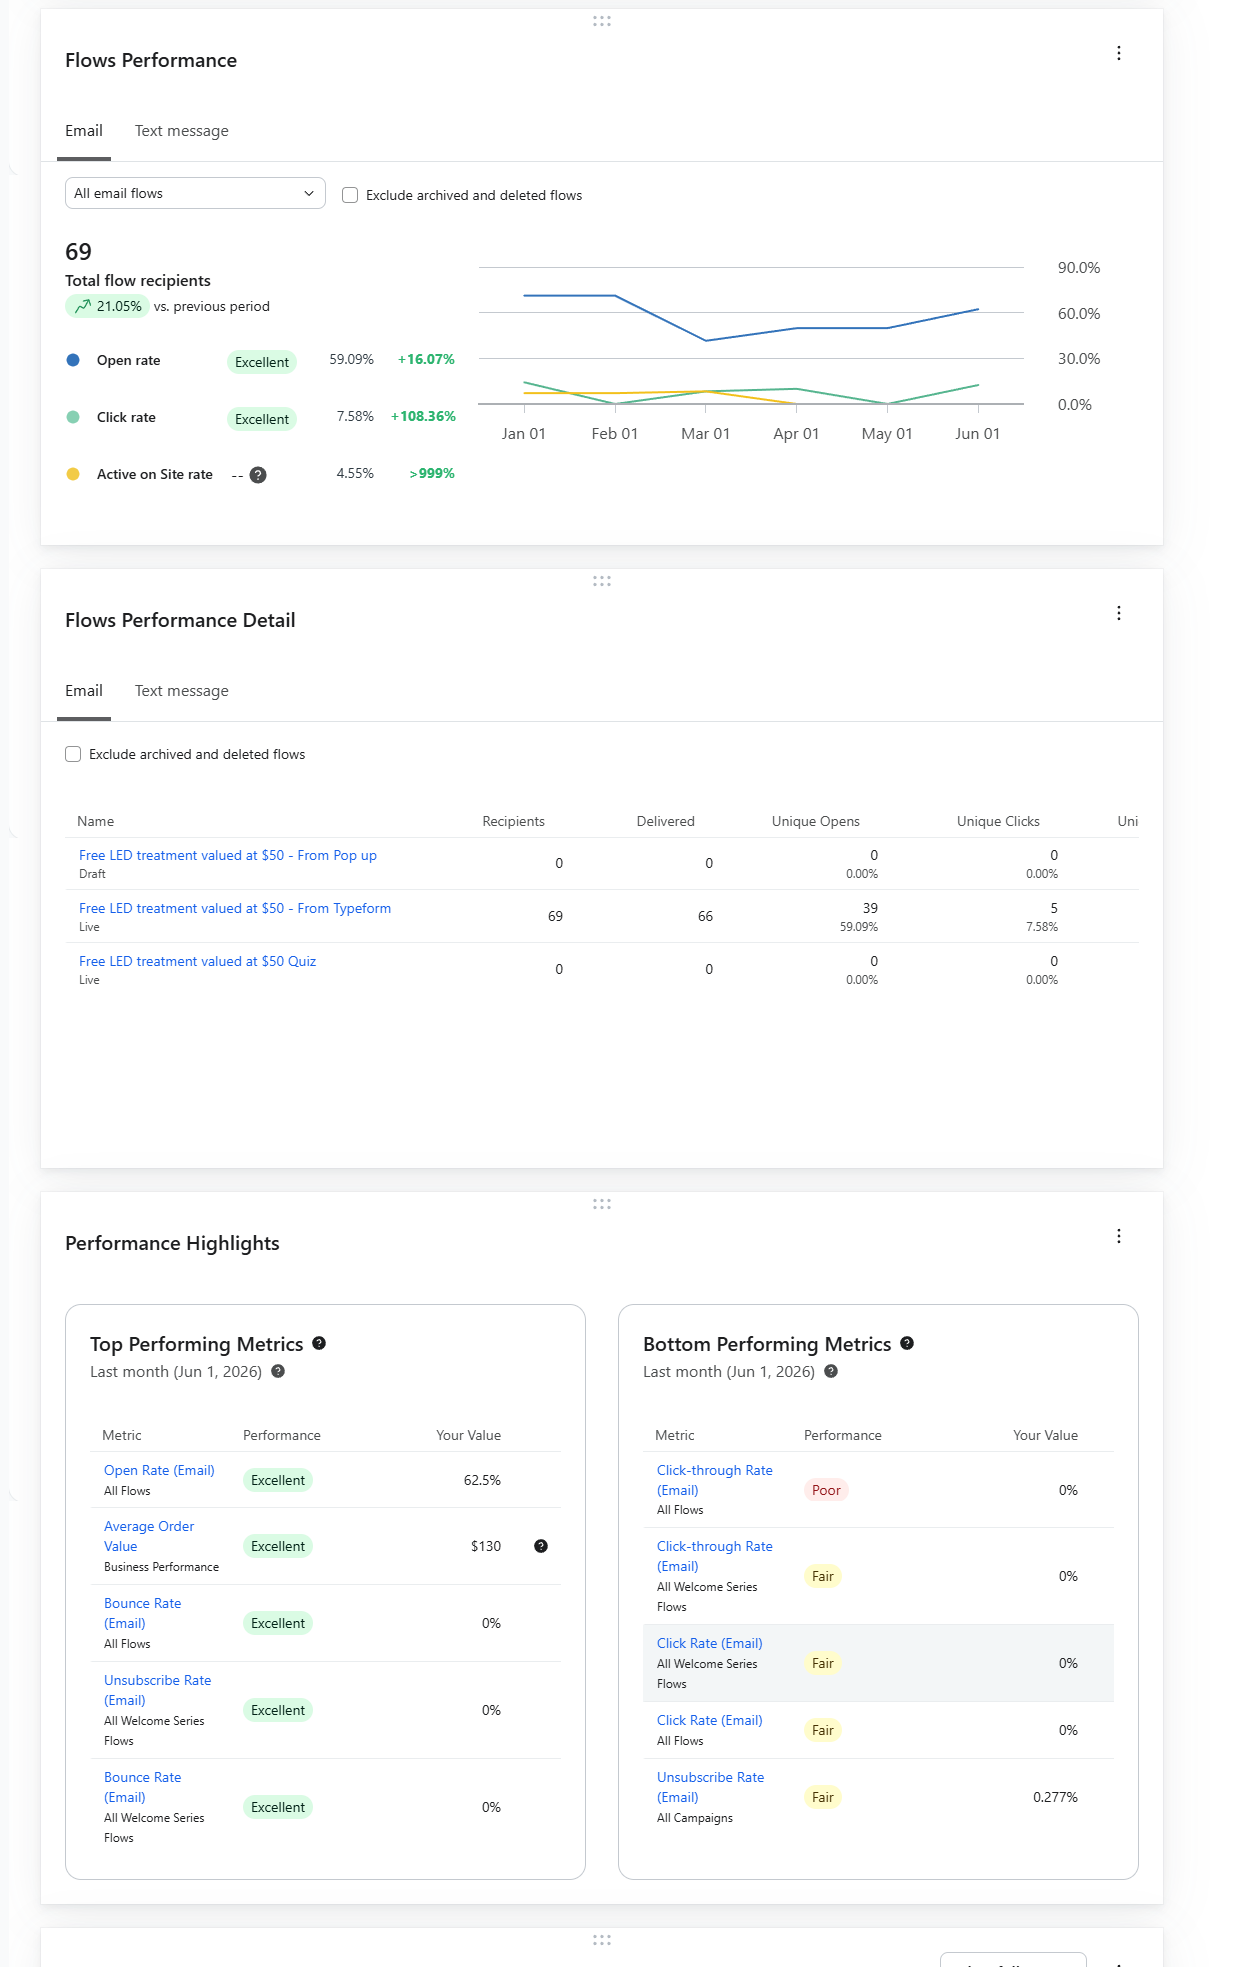1256x1967 pixels.
Task: Open Click Rate (Email) All Flows link
Action: tap(710, 1720)
